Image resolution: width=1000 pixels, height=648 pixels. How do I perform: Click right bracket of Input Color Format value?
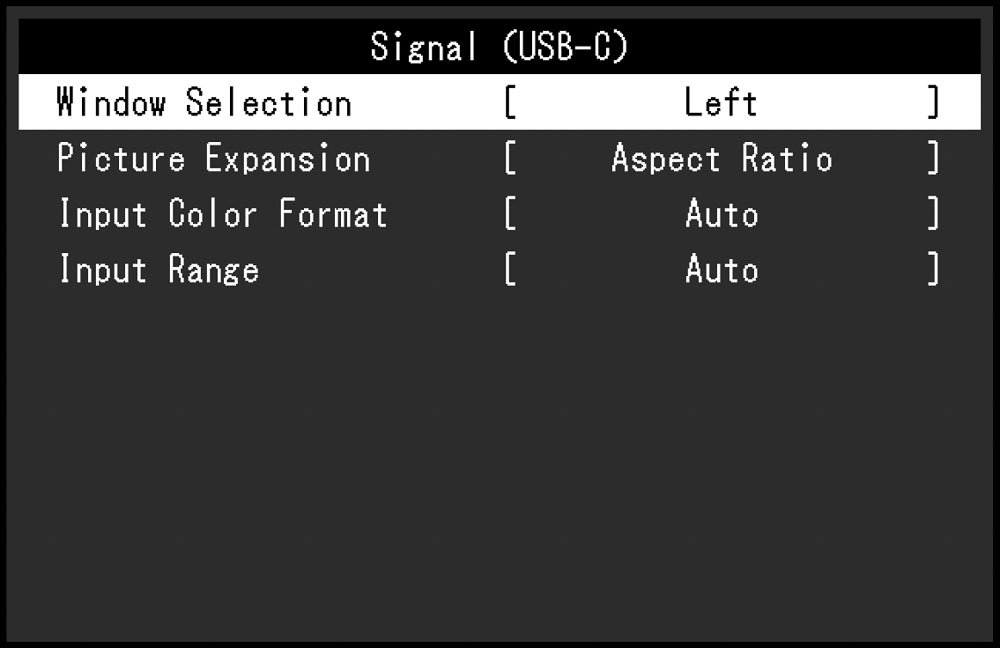tap(933, 214)
